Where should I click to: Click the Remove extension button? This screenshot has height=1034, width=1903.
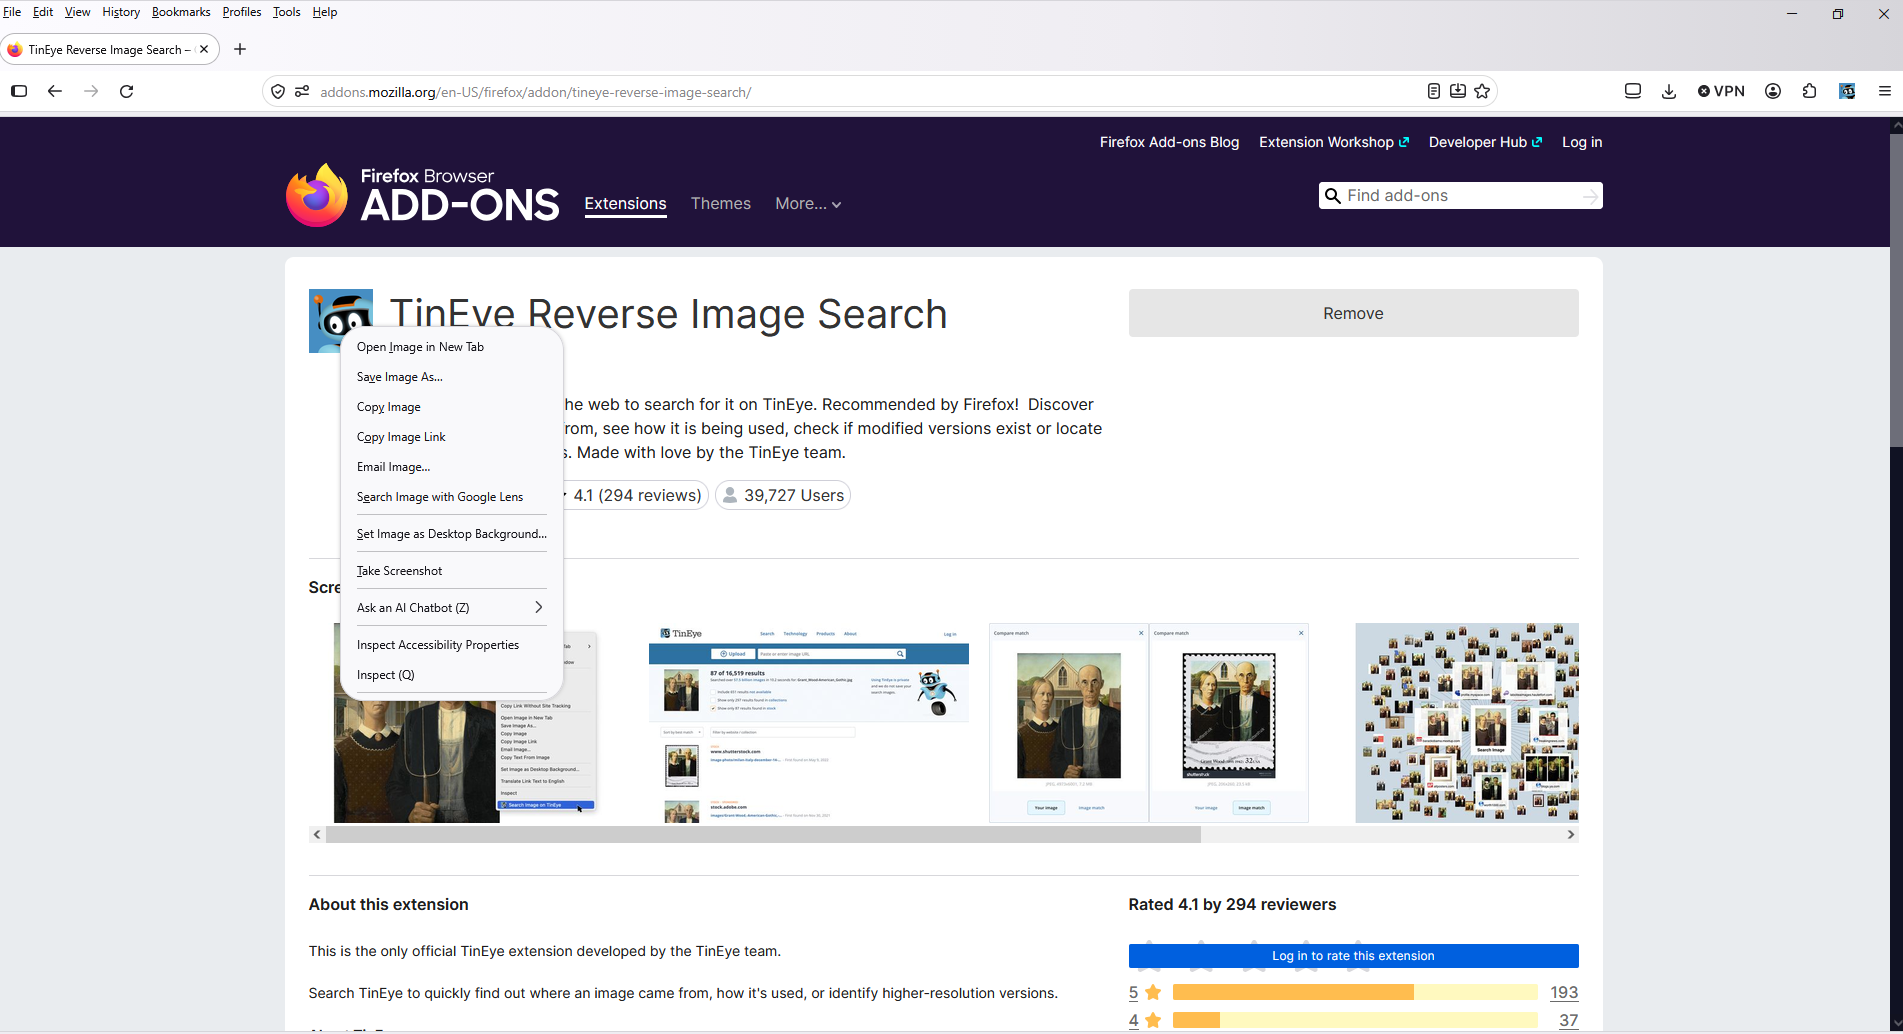pos(1353,313)
